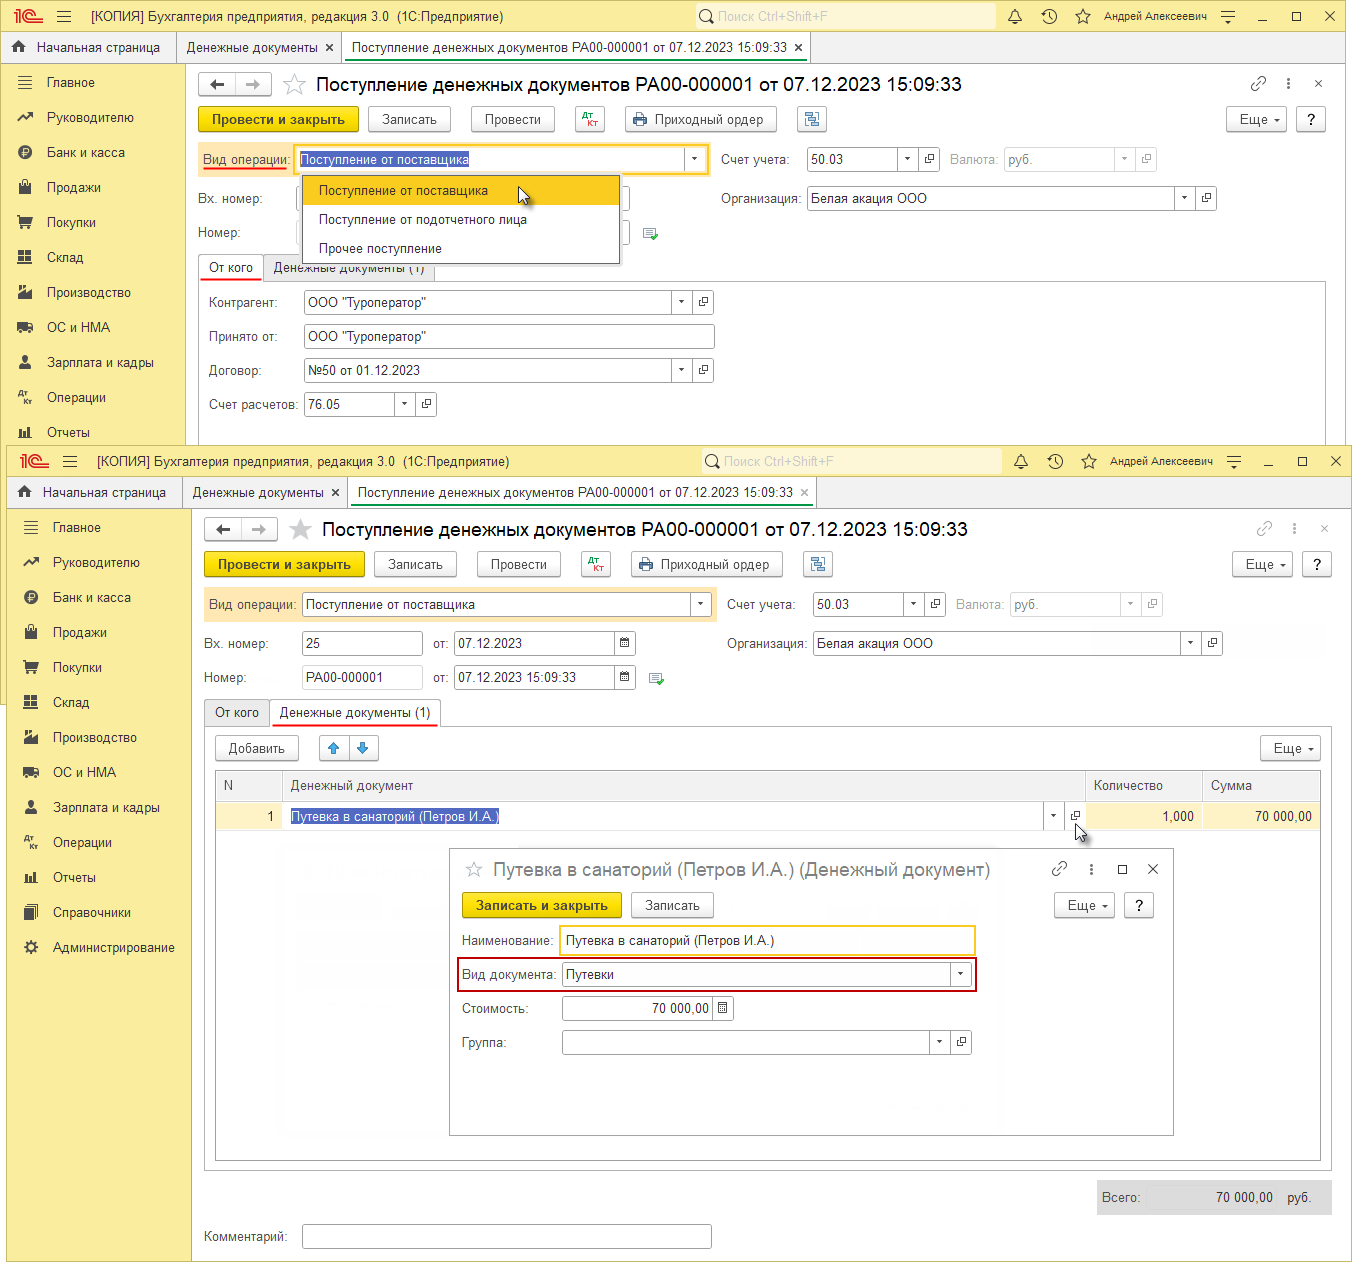Choose Поступление от поставщика in the dropdown list
The width and height of the screenshot is (1353, 1264).
tap(461, 190)
